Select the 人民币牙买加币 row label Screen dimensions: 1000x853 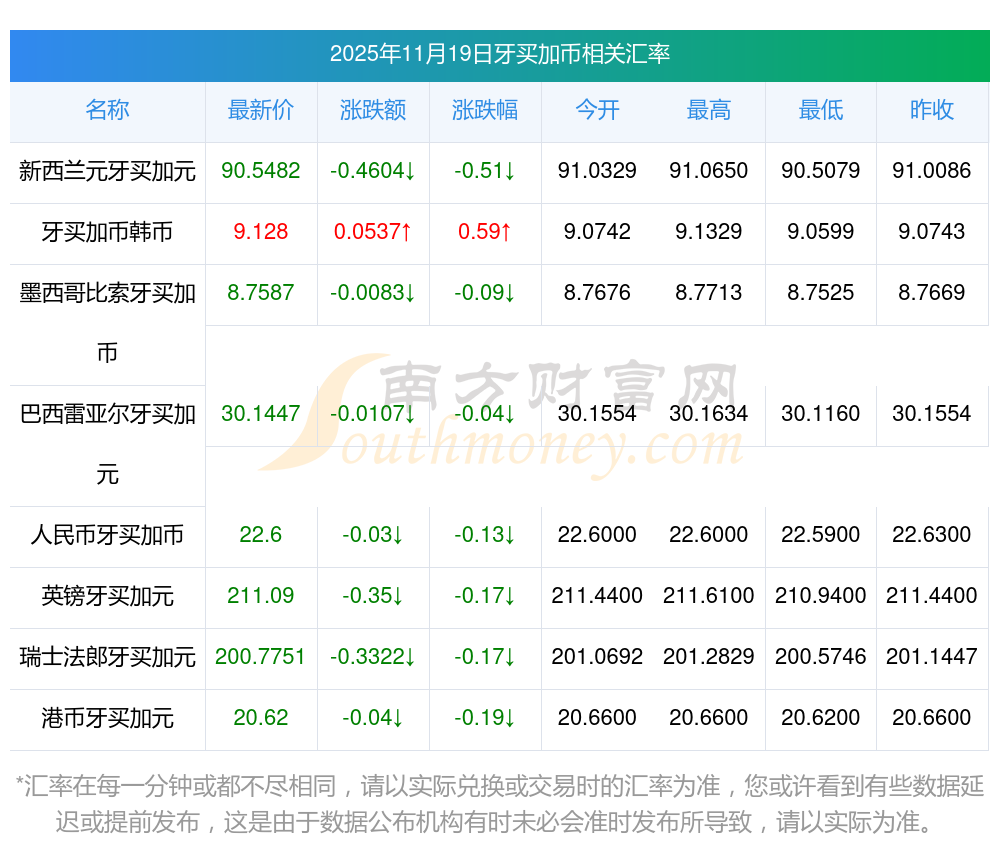107,534
